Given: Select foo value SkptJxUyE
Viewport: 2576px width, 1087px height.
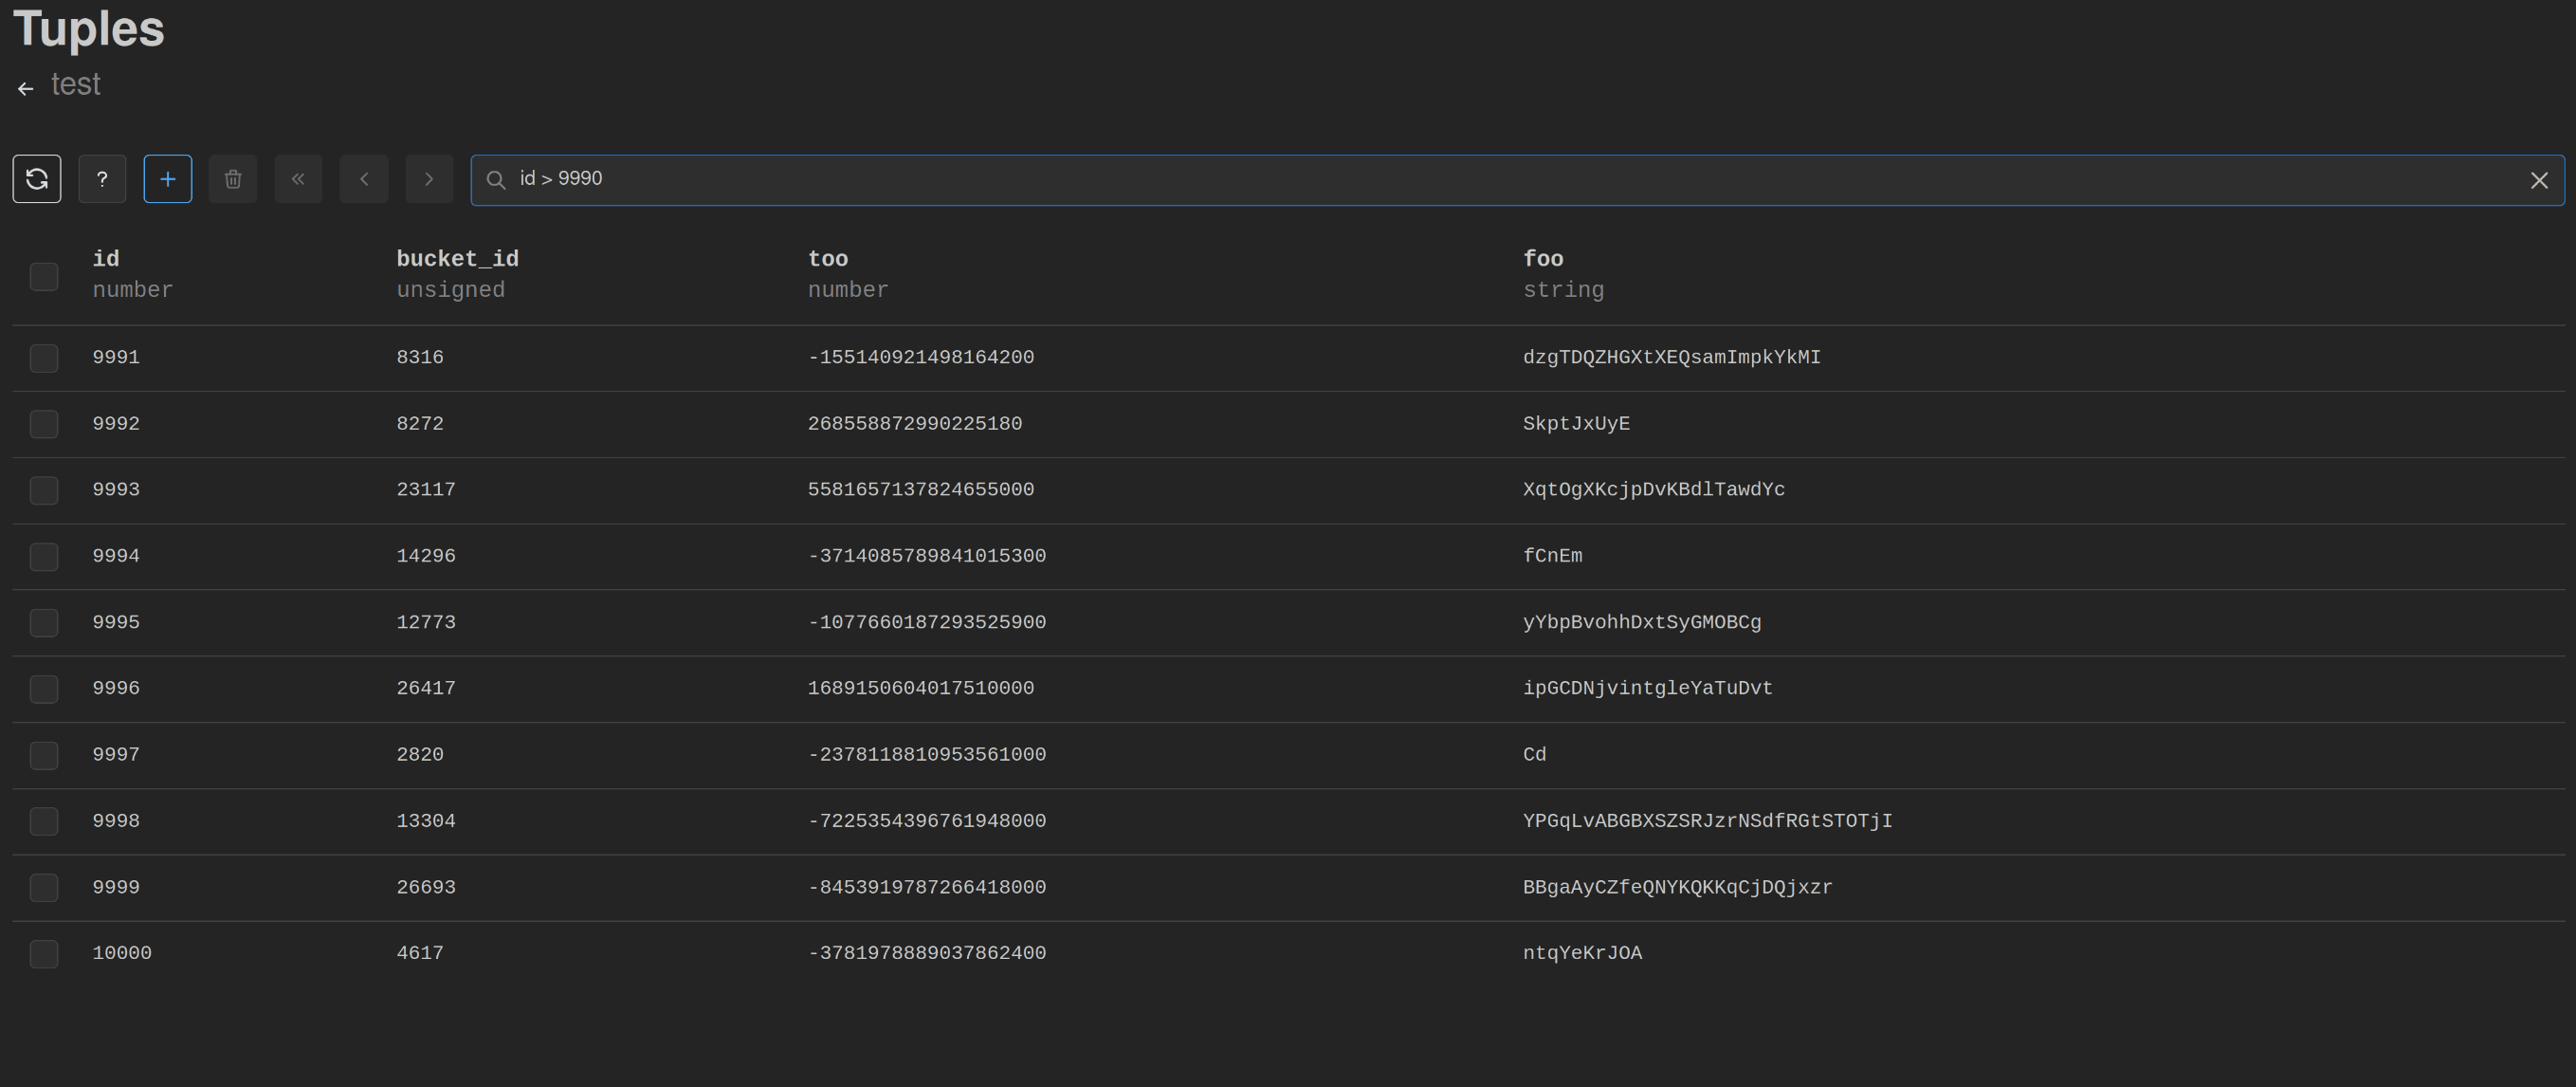Looking at the screenshot, I should pos(1576,423).
